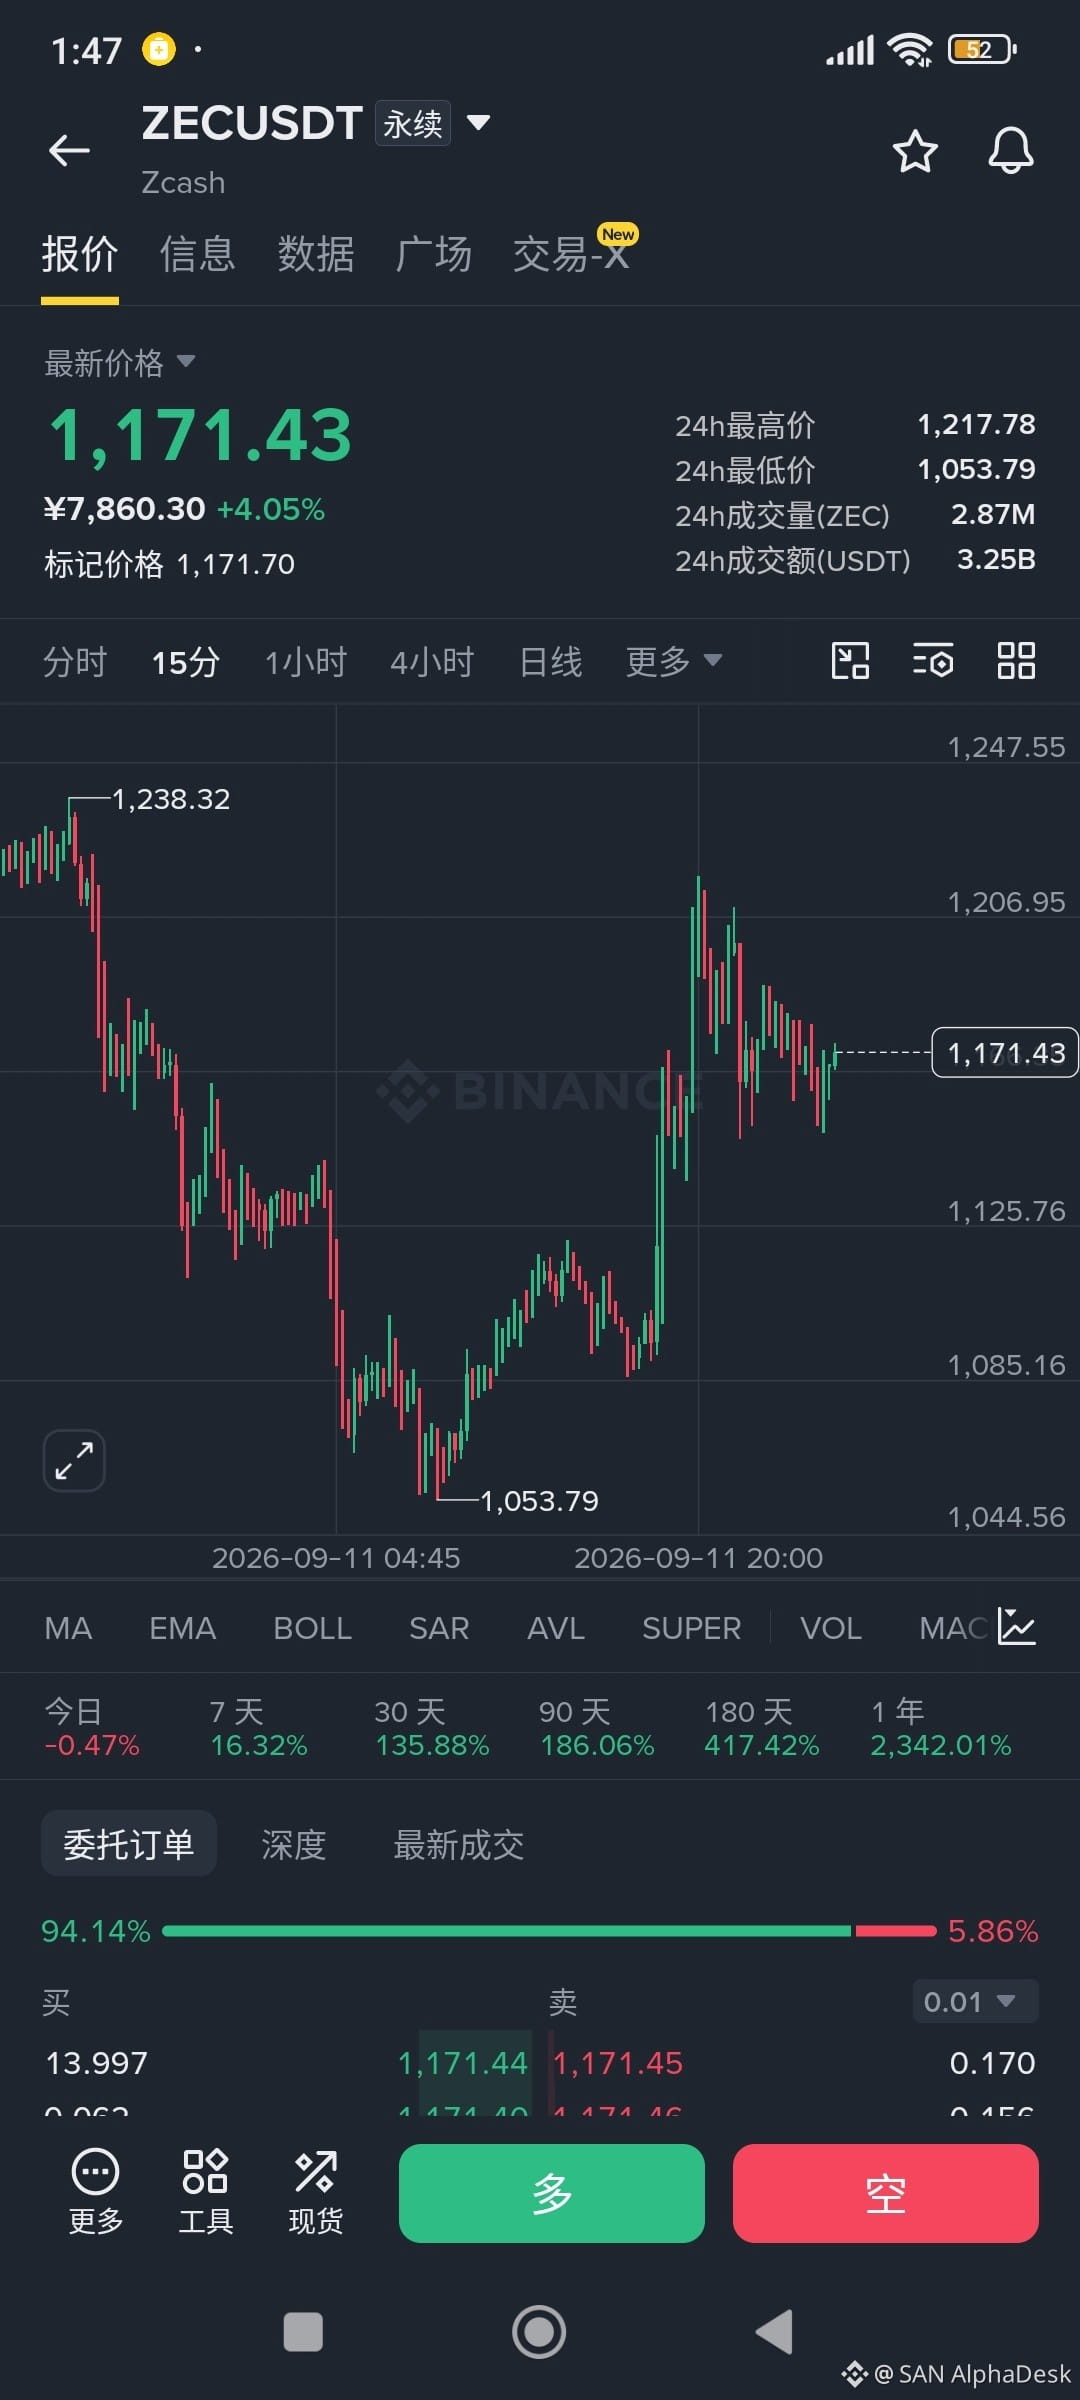This screenshot has width=1080, height=2400.
Task: Open price alert bell icon
Action: (x=1011, y=151)
